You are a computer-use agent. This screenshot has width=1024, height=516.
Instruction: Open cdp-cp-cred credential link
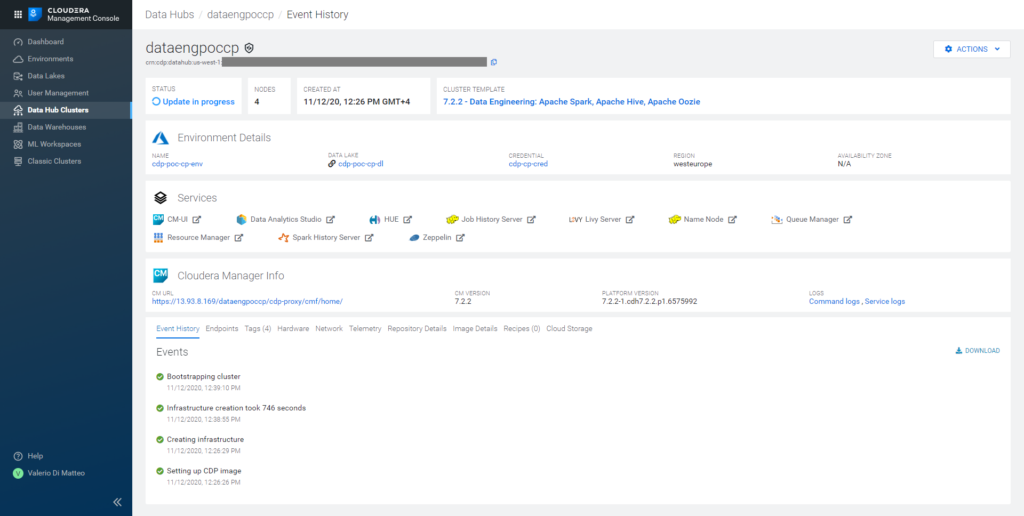click(528, 164)
